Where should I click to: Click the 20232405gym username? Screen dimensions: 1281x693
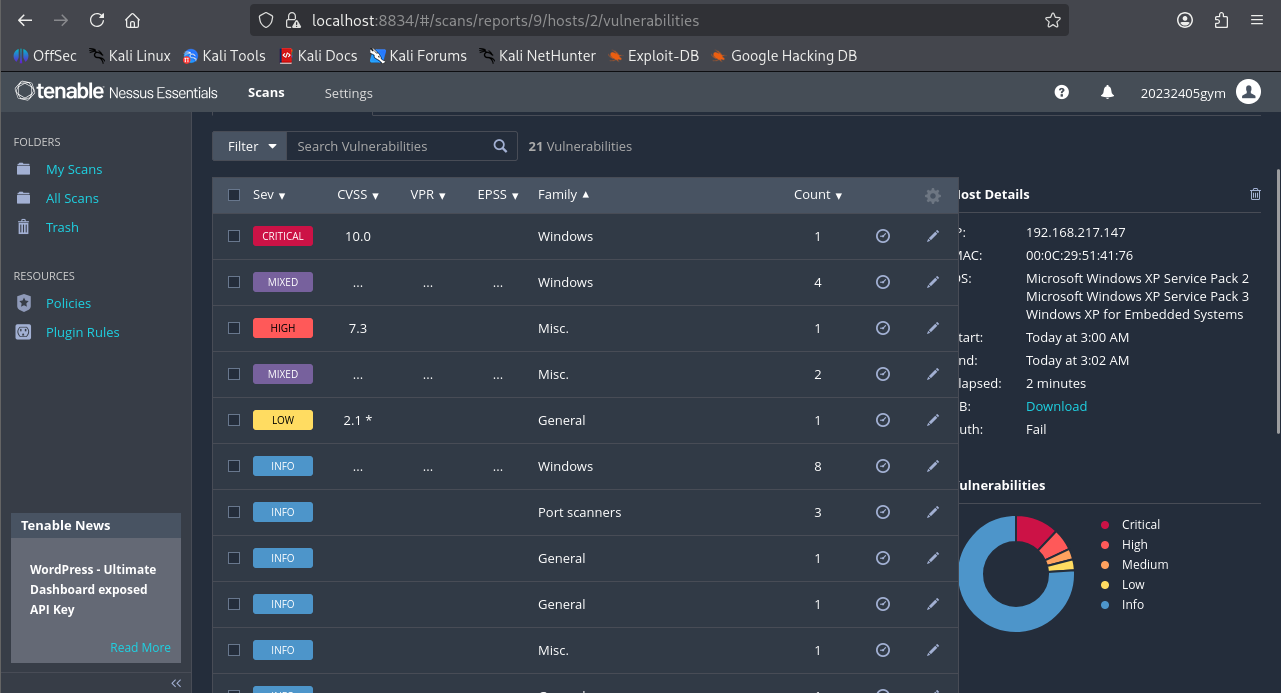(x=1183, y=93)
